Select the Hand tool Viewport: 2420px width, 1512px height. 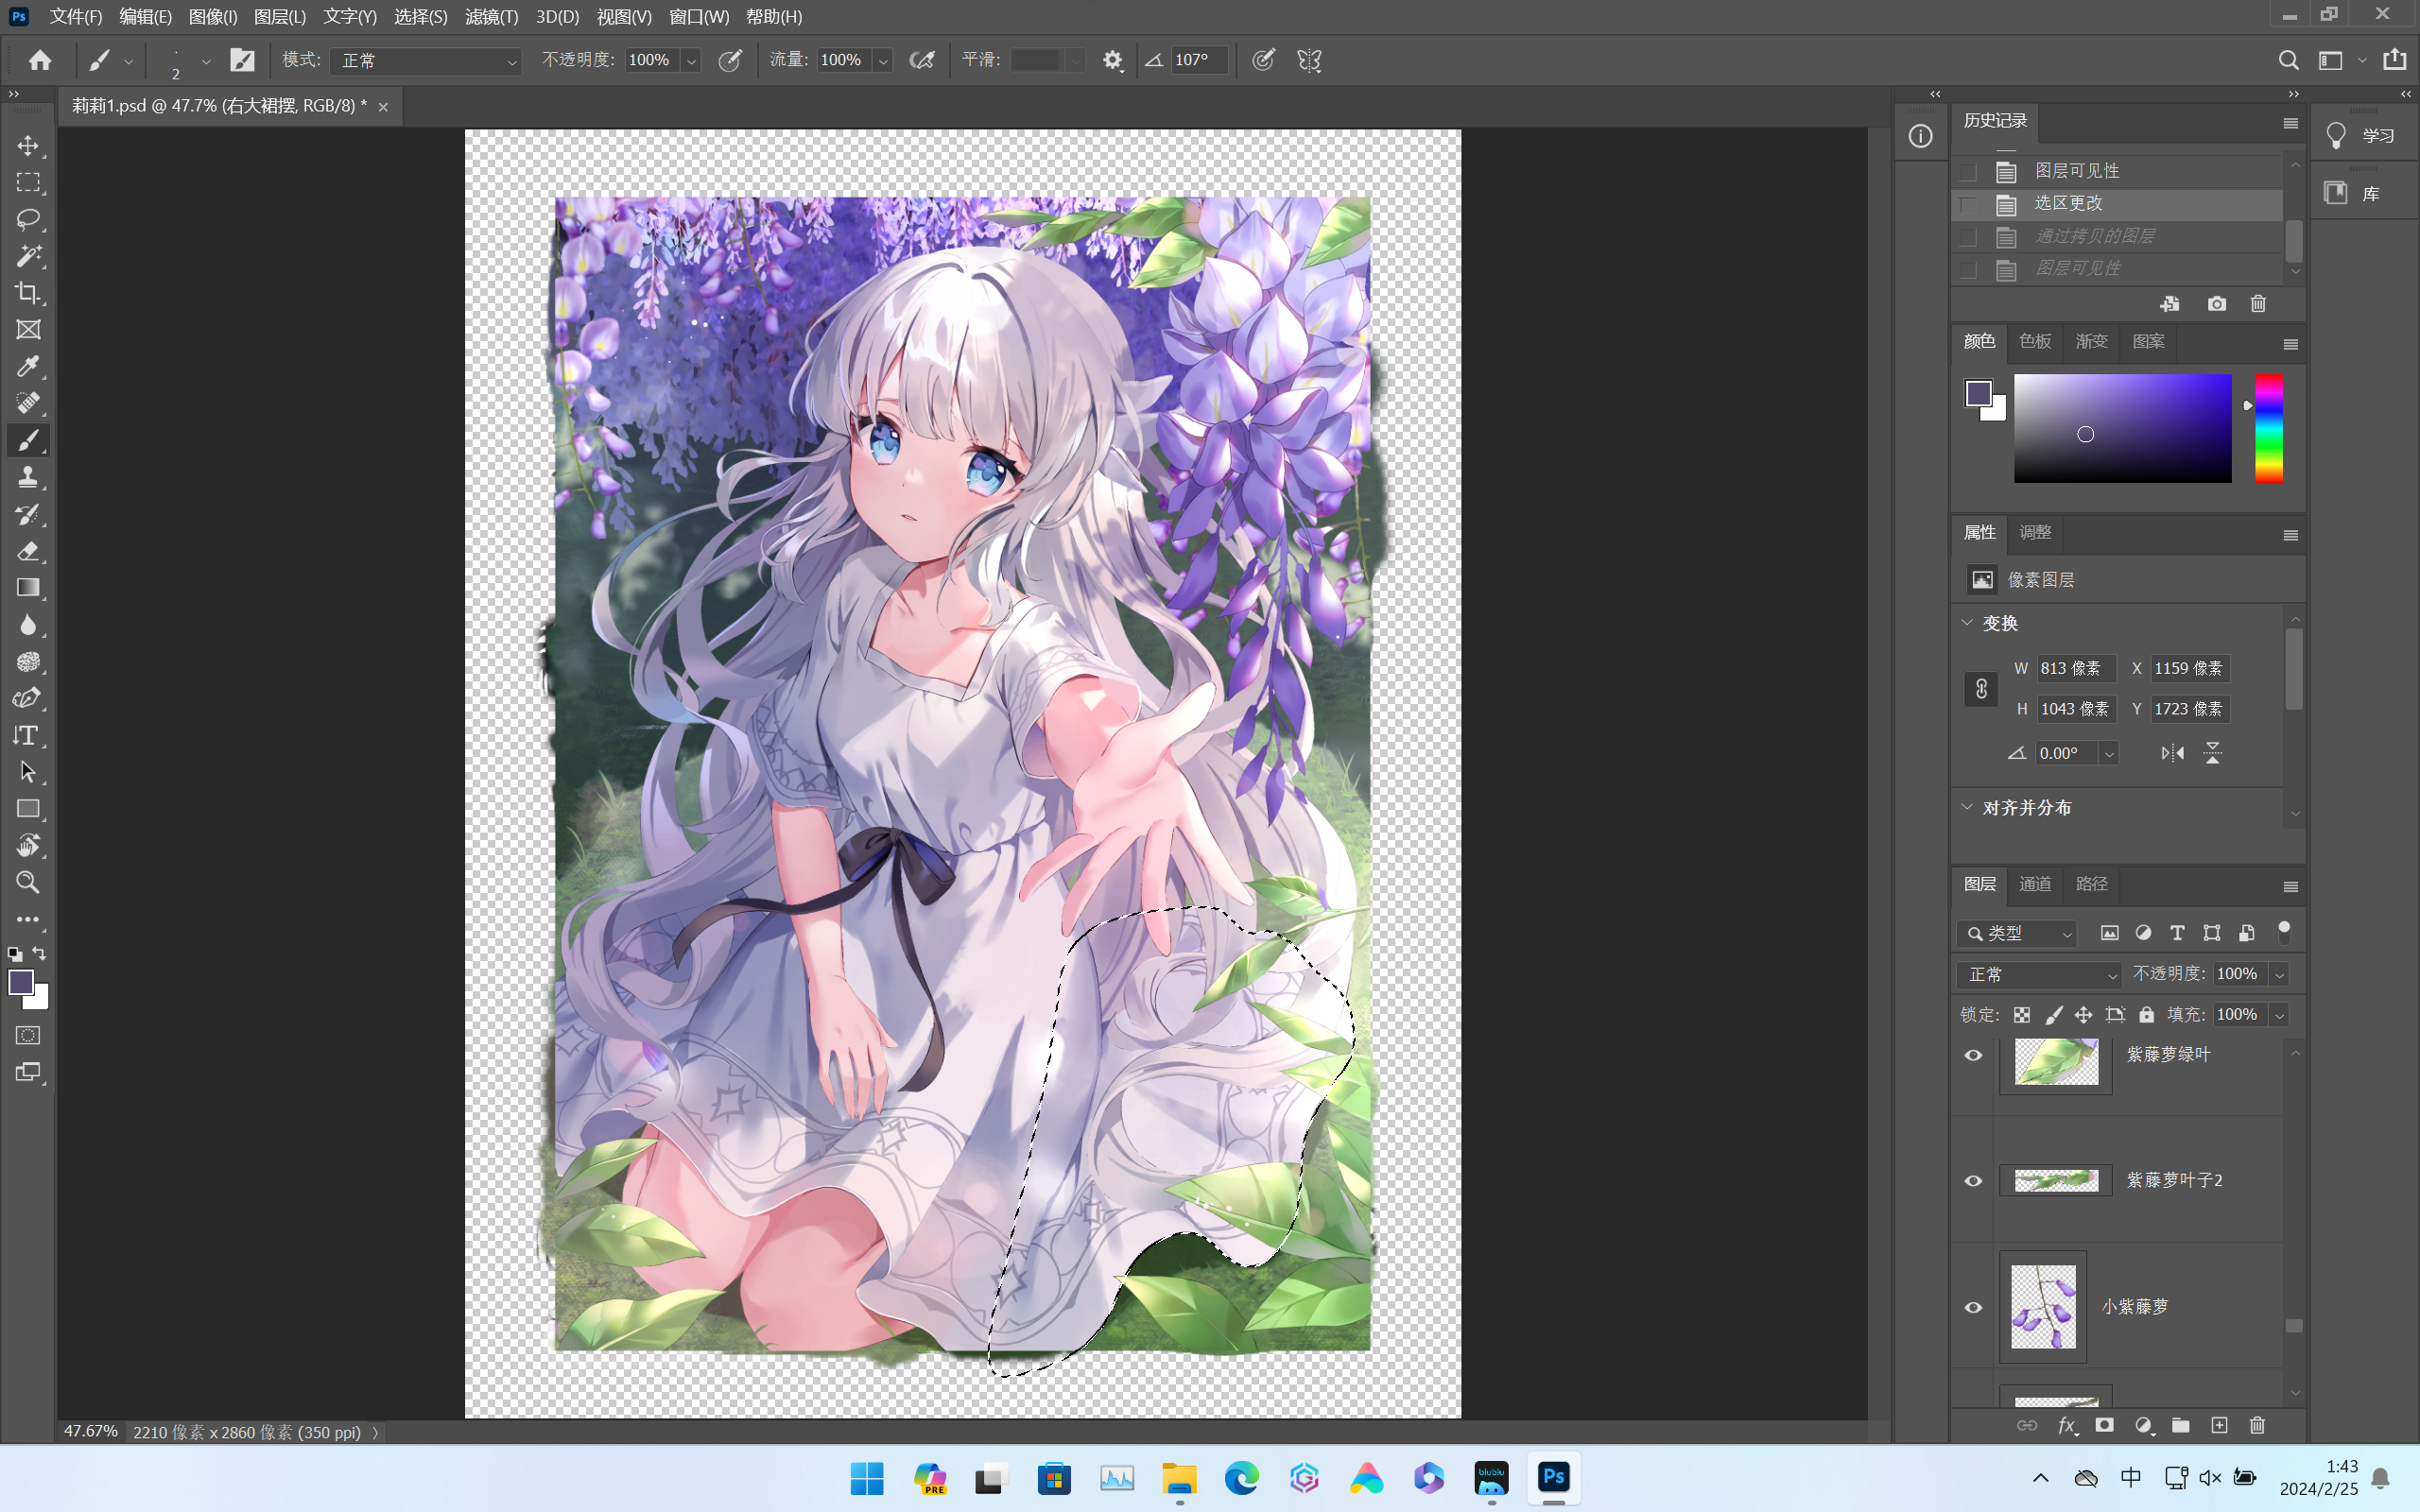pos(28,846)
